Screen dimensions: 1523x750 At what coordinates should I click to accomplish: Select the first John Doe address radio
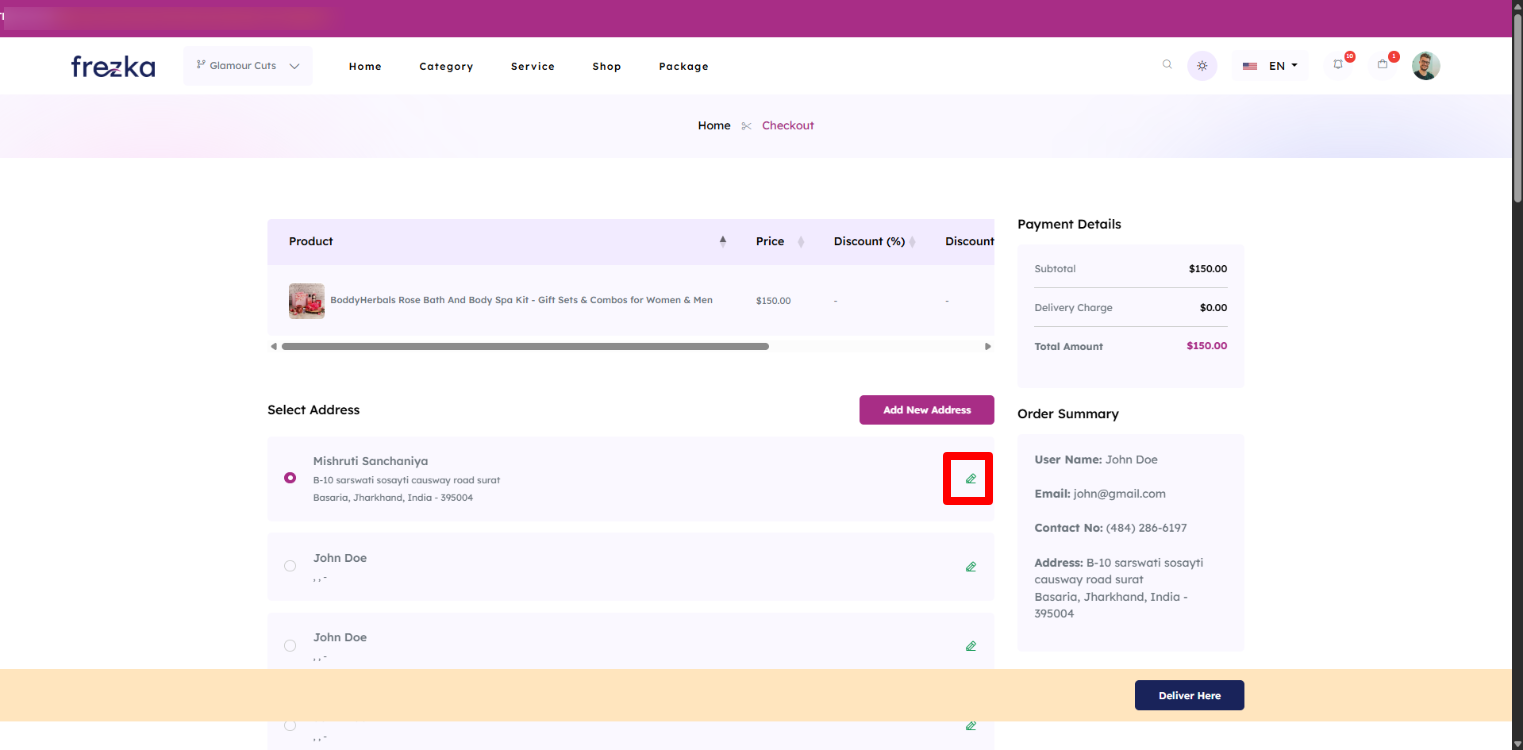pyautogui.click(x=290, y=566)
